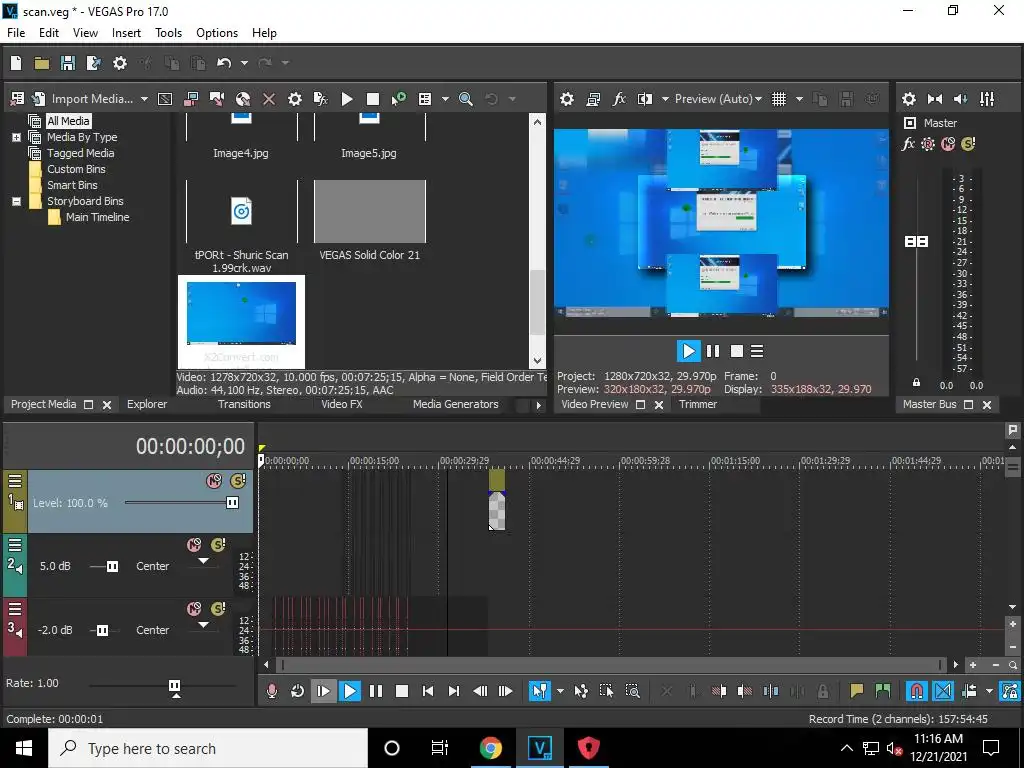This screenshot has height=768, width=1024.
Task: Open Render As from main toolbar
Action: pyautogui.click(x=93, y=63)
